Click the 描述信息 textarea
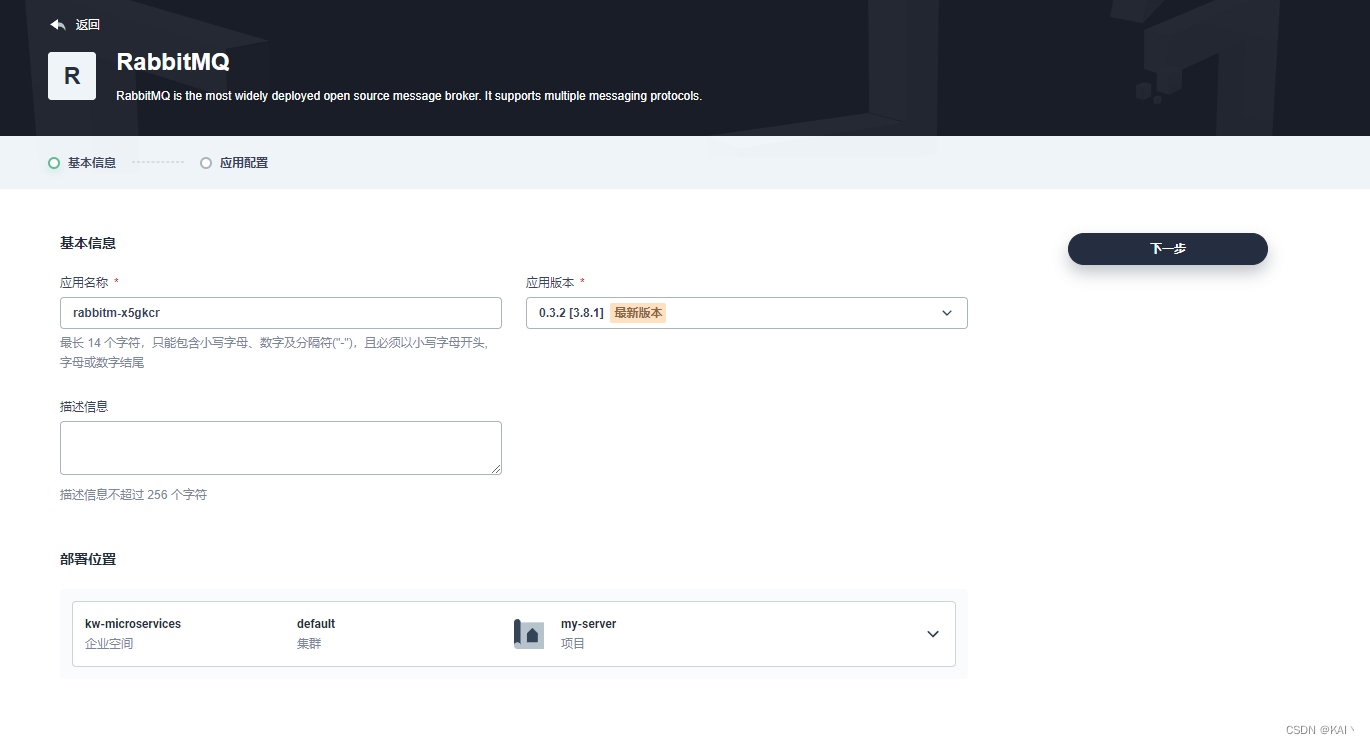Screen dimensions: 1370x744 281,448
